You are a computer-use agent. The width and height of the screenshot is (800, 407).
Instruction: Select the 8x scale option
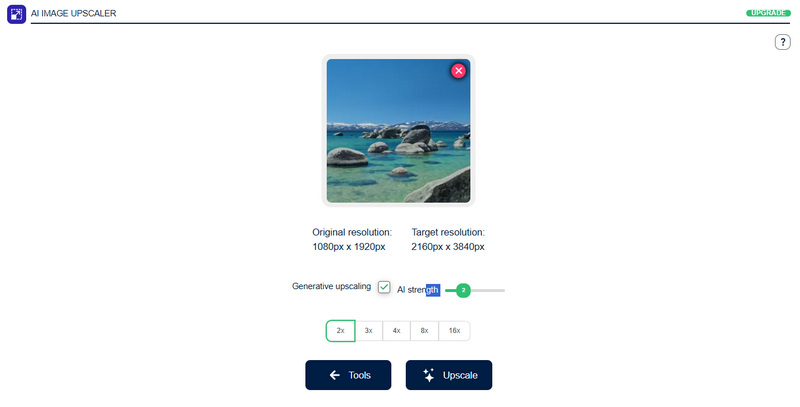pos(424,330)
